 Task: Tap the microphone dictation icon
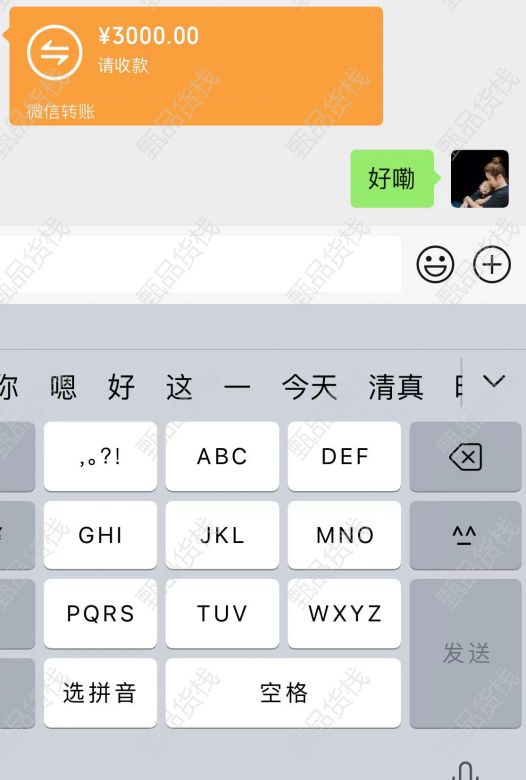click(466, 770)
